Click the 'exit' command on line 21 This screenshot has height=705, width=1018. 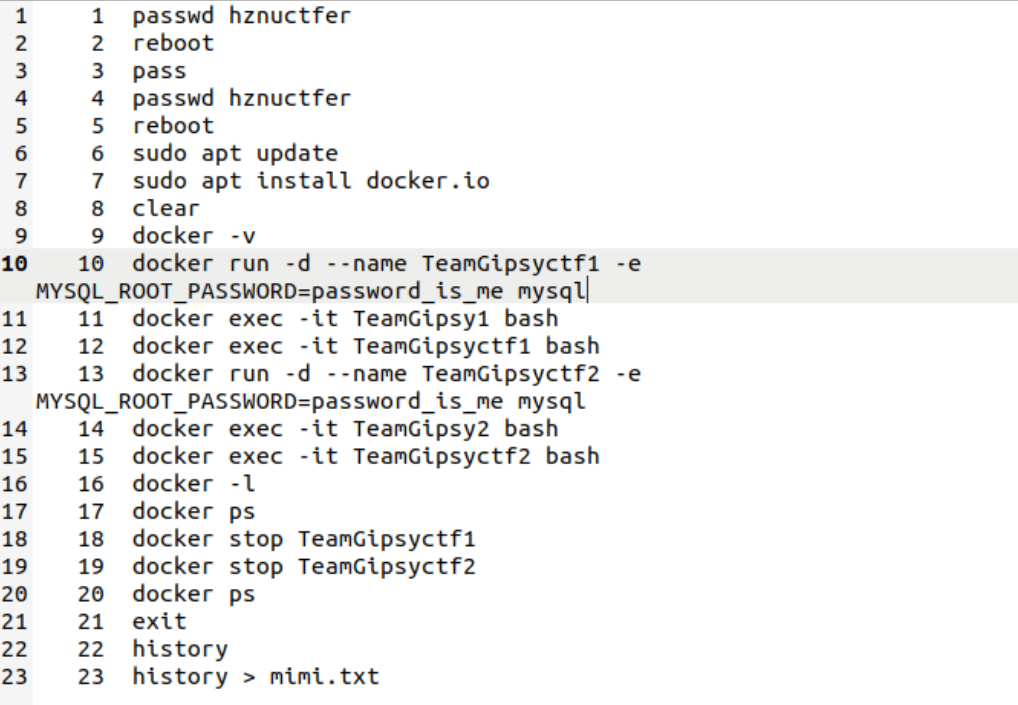[x=159, y=622]
